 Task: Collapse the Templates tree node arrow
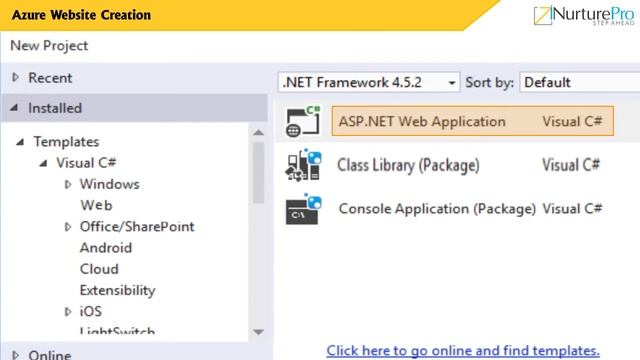pyautogui.click(x=20, y=142)
